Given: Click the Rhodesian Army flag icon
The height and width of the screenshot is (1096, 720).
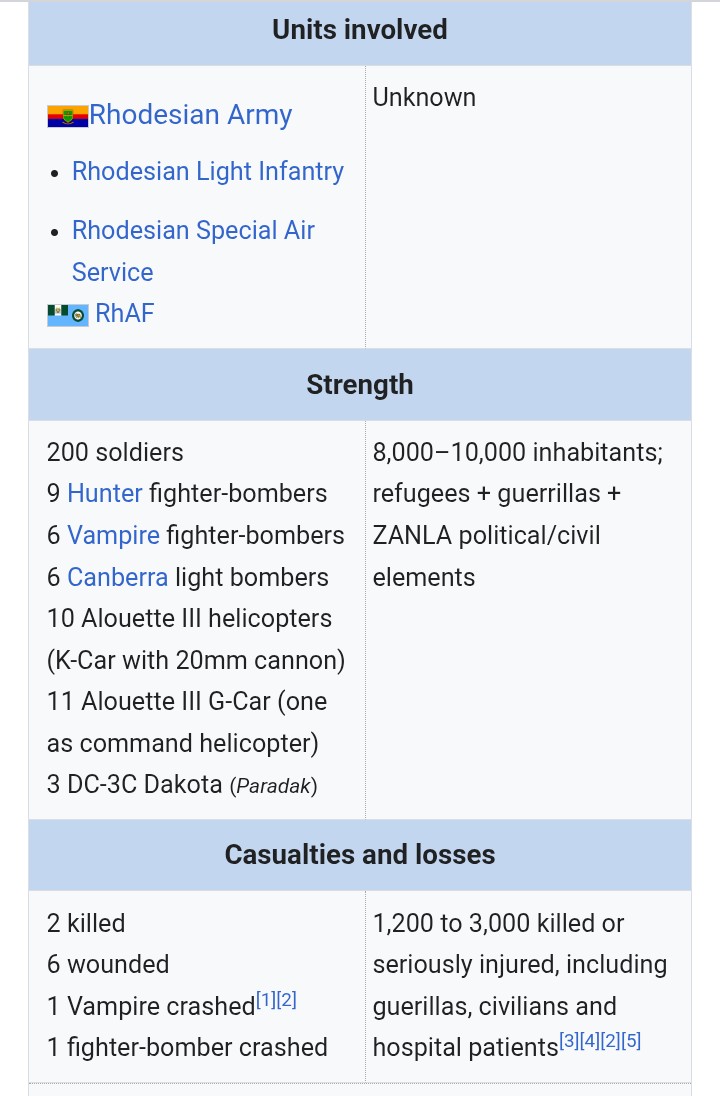Looking at the screenshot, I should coord(67,116).
